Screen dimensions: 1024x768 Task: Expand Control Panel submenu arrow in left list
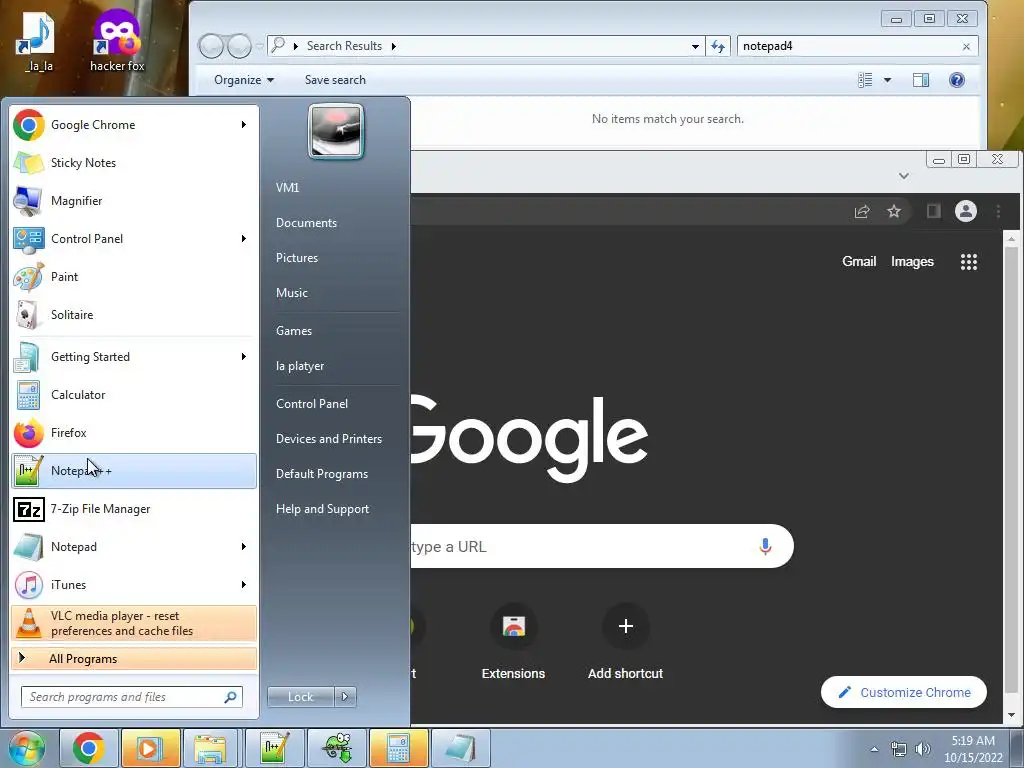coord(244,239)
